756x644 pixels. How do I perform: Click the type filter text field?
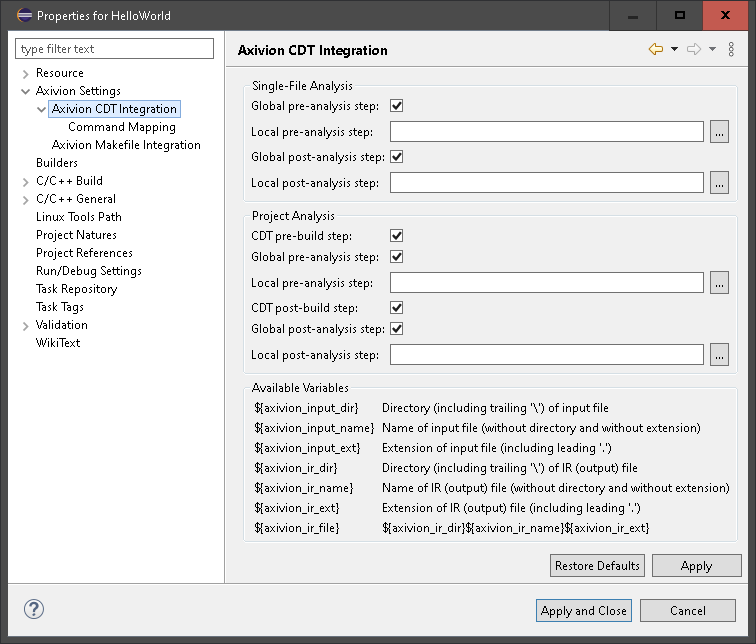point(114,49)
